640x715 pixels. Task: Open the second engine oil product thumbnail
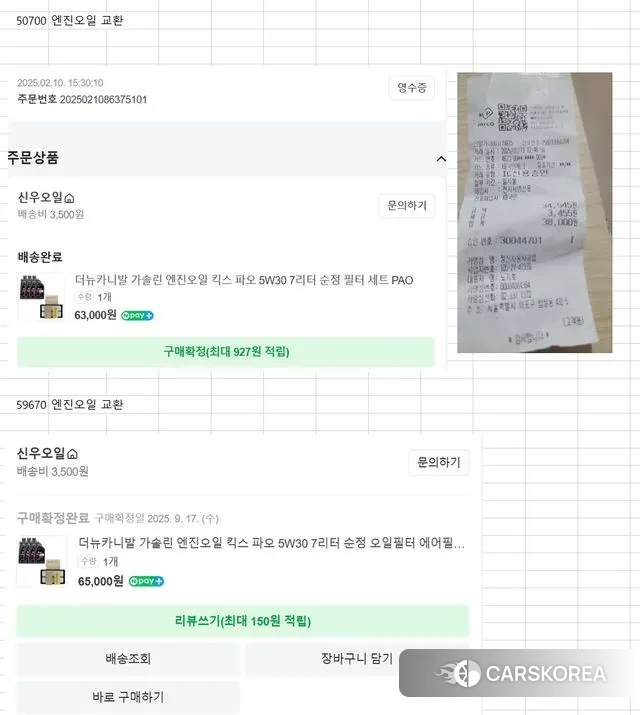click(x=42, y=561)
